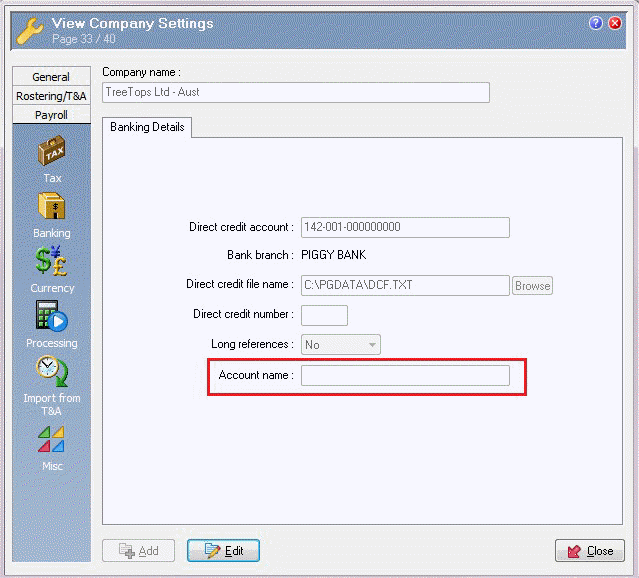
Task: Close the View Company Settings window
Action: pos(615,23)
